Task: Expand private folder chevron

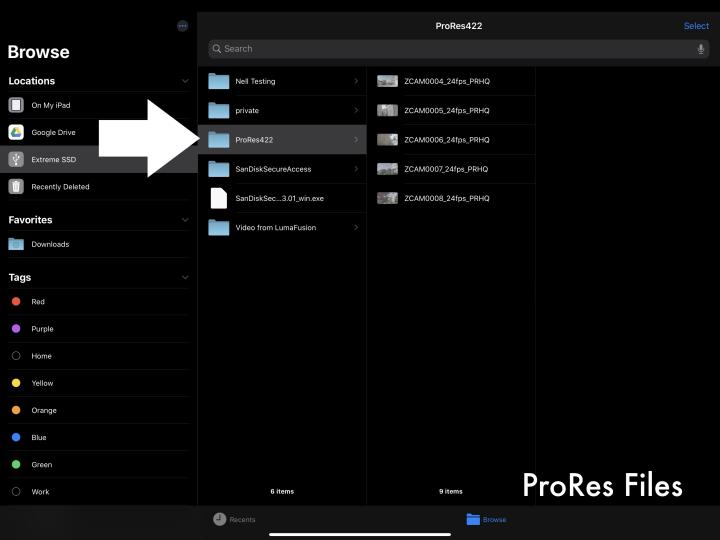Action: 356,111
